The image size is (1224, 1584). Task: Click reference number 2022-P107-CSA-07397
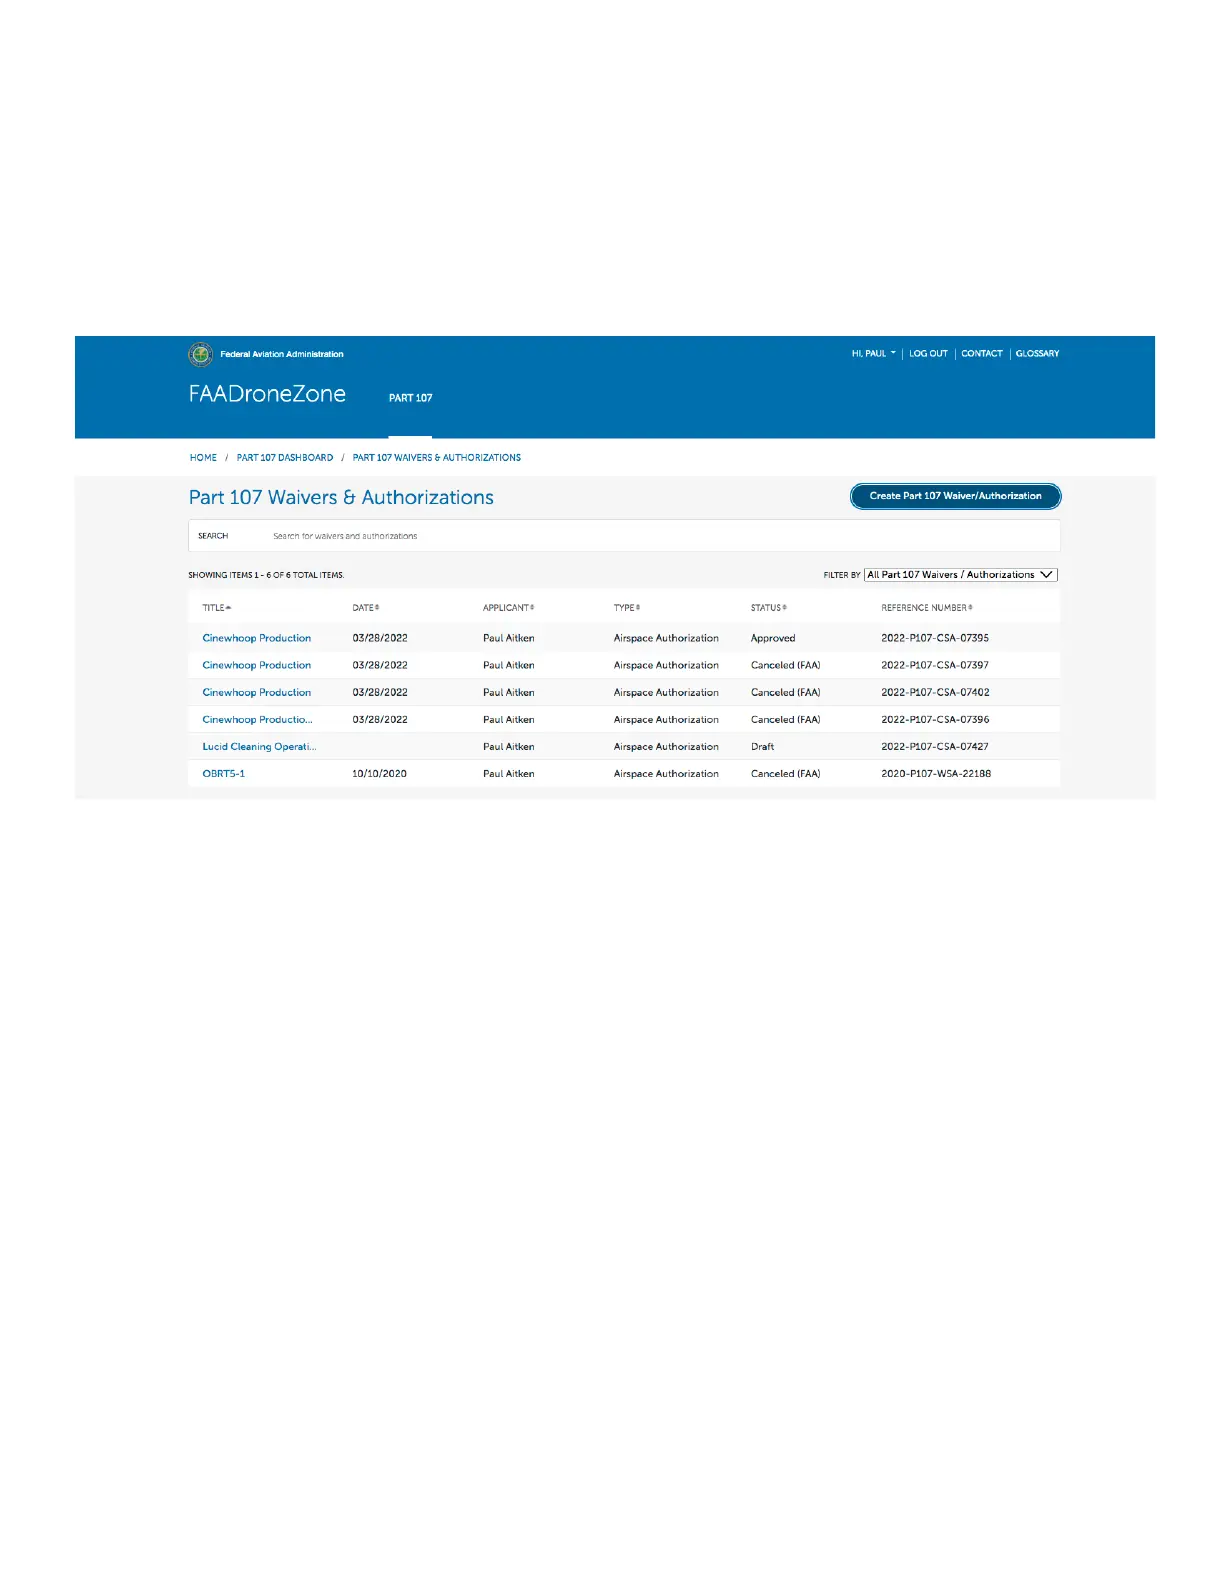click(935, 665)
